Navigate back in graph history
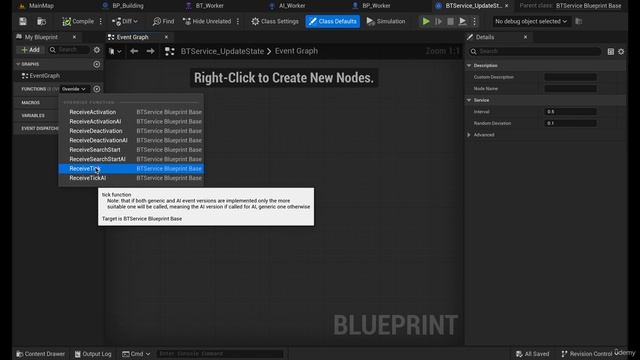 pyautogui.click(x=134, y=51)
